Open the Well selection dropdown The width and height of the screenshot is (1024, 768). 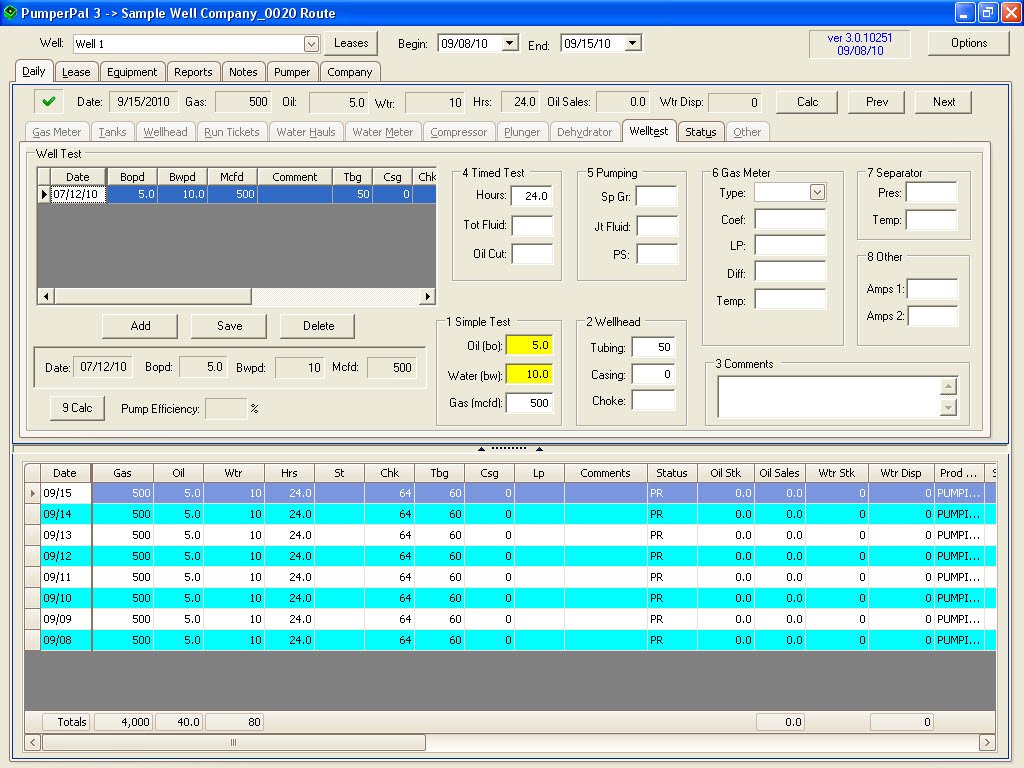coord(310,43)
